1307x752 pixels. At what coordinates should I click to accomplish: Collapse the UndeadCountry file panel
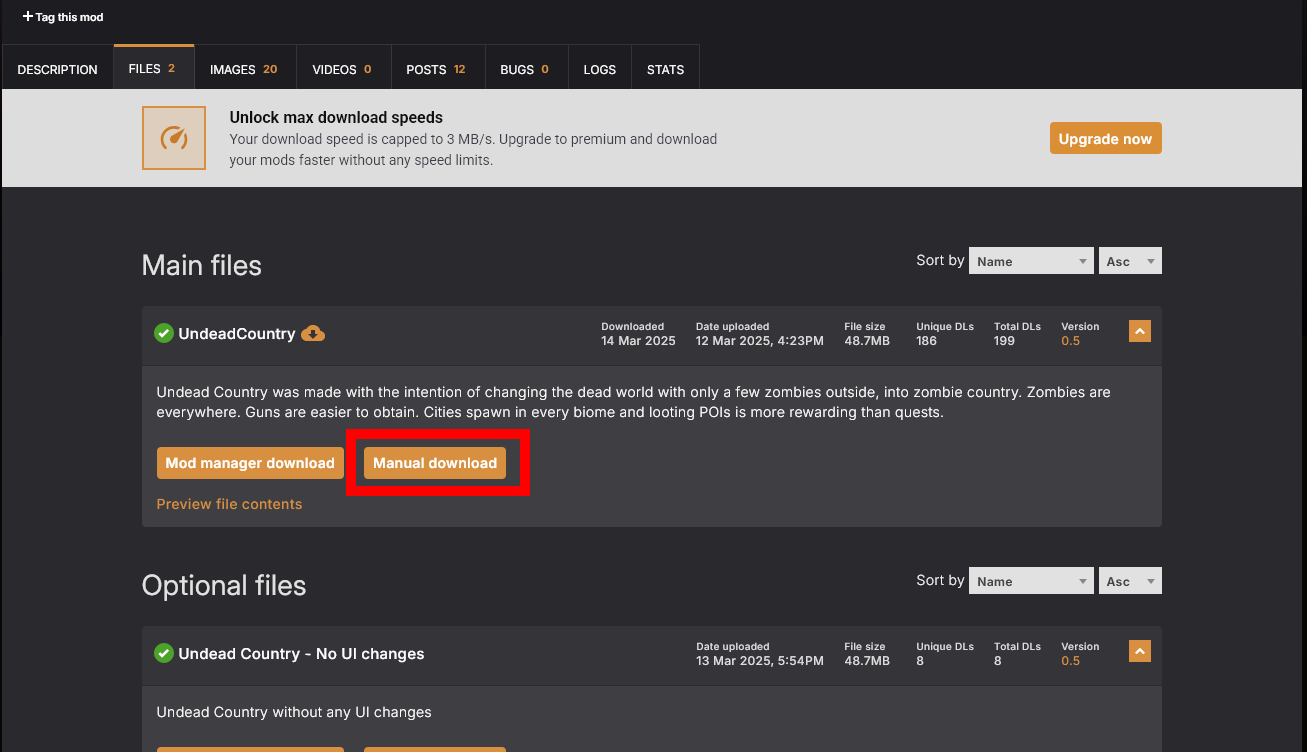(1139, 331)
